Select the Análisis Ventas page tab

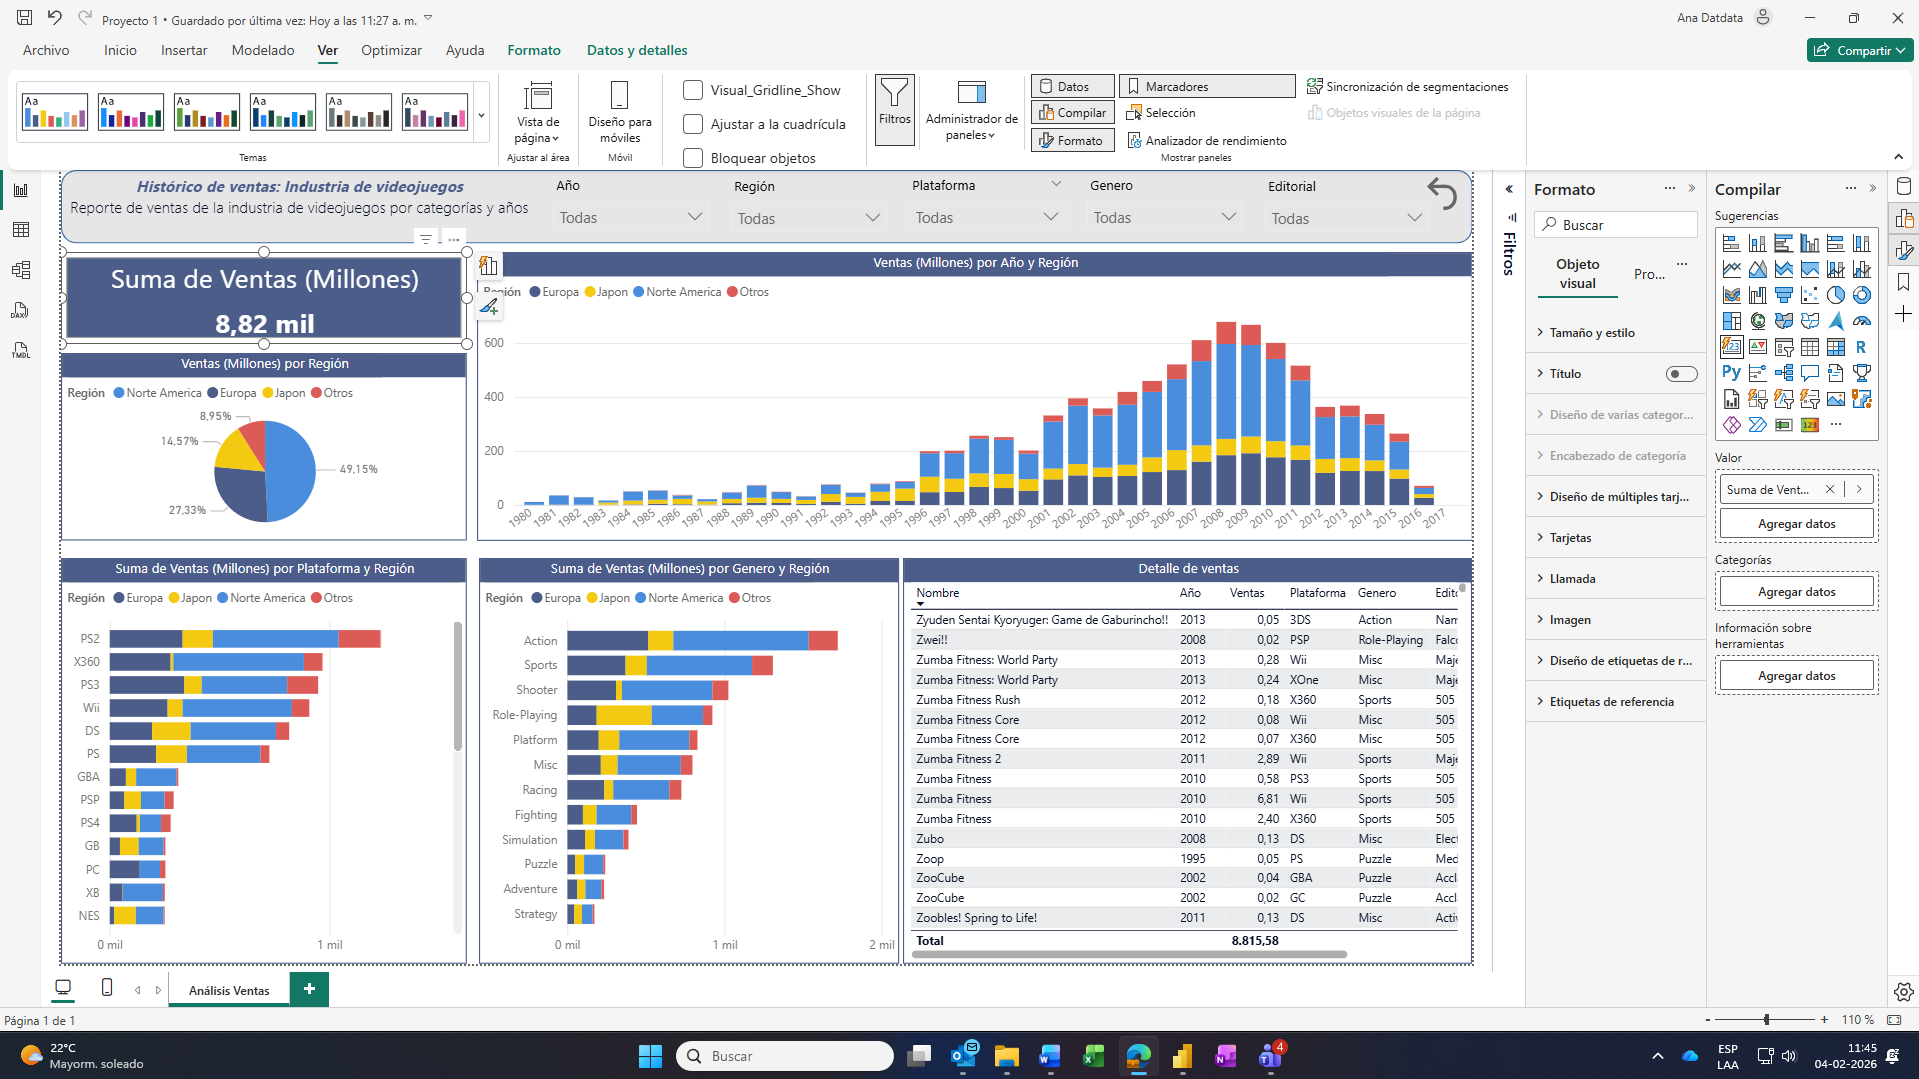point(229,990)
